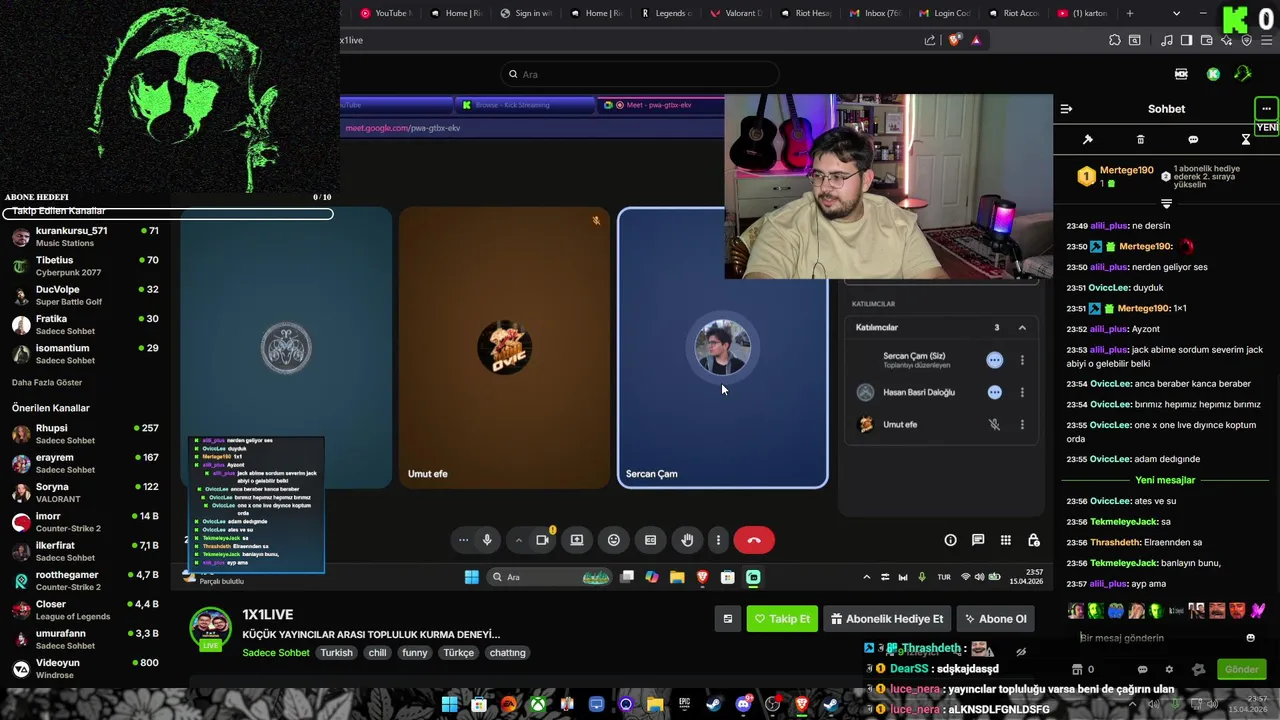Open Discord from Windows taskbar
Viewport: 1280px width, 720px height.
(x=743, y=705)
